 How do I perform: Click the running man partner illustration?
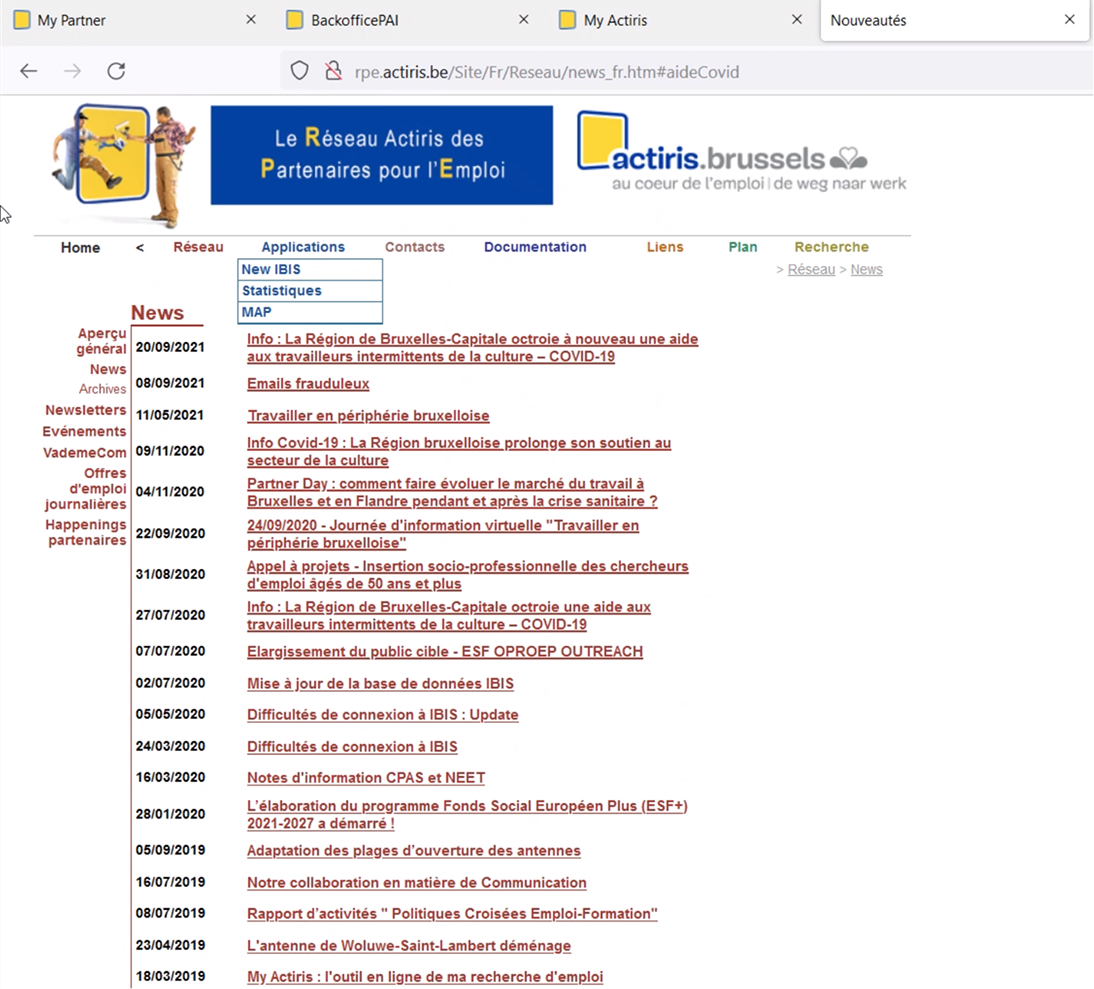[124, 165]
